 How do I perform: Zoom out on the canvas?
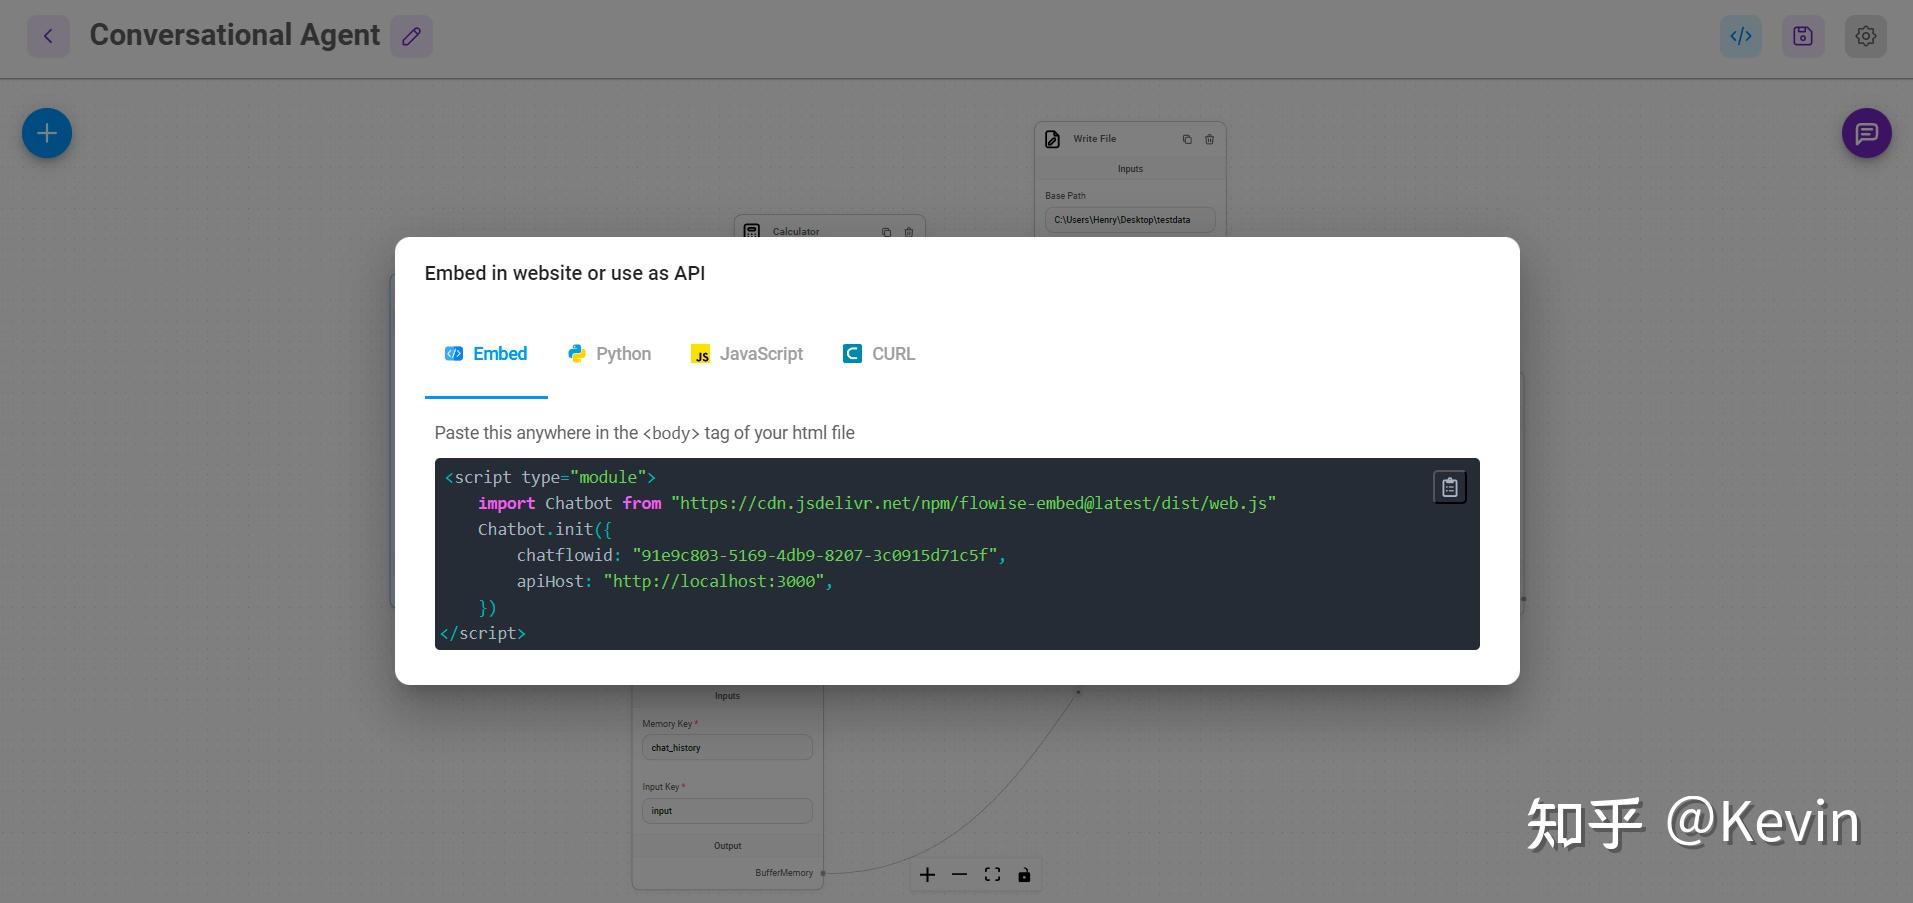[959, 875]
